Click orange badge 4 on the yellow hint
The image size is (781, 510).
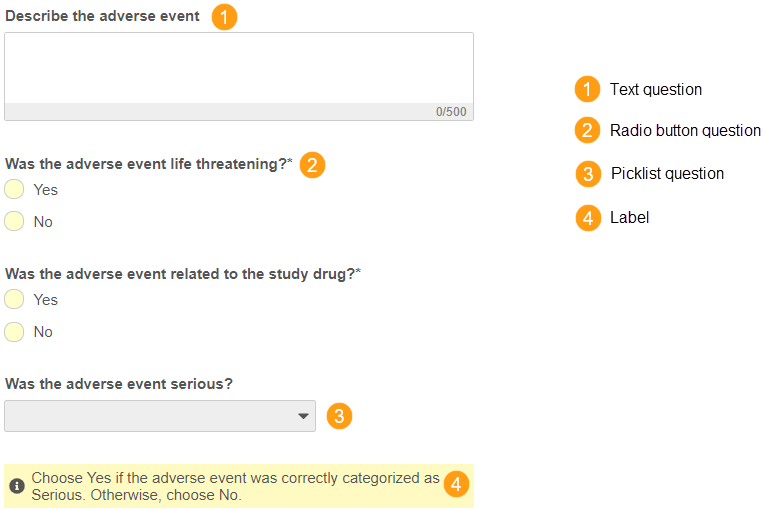pos(456,485)
